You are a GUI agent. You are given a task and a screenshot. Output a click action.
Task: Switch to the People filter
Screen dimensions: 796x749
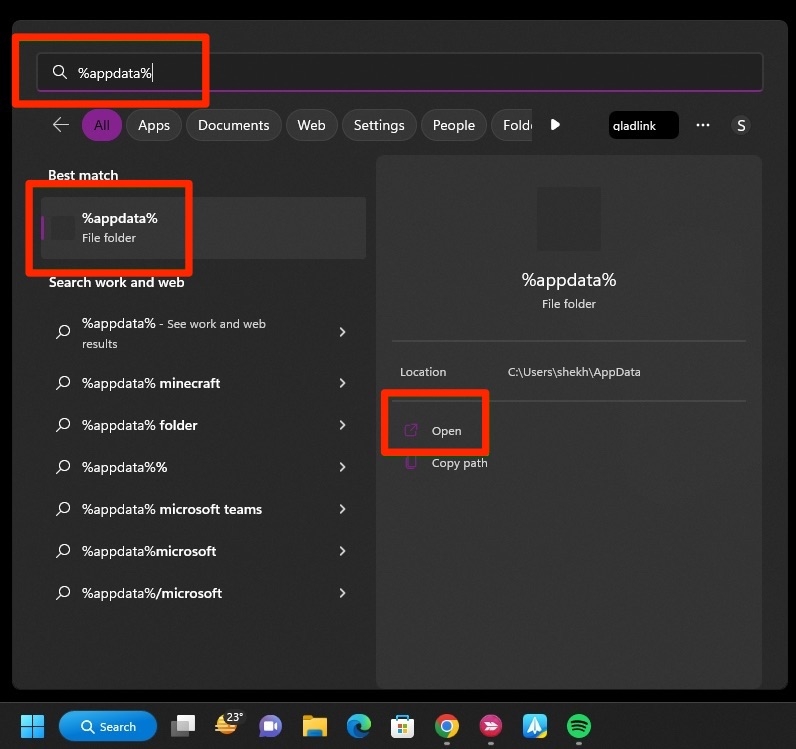tap(454, 125)
